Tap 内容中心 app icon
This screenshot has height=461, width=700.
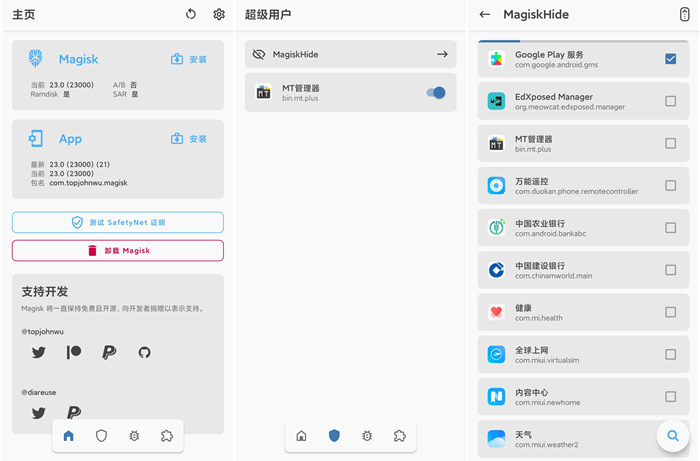[496, 396]
